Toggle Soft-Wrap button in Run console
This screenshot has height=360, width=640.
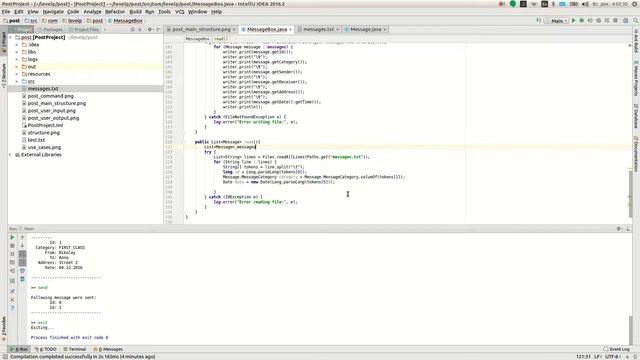tap(22, 254)
